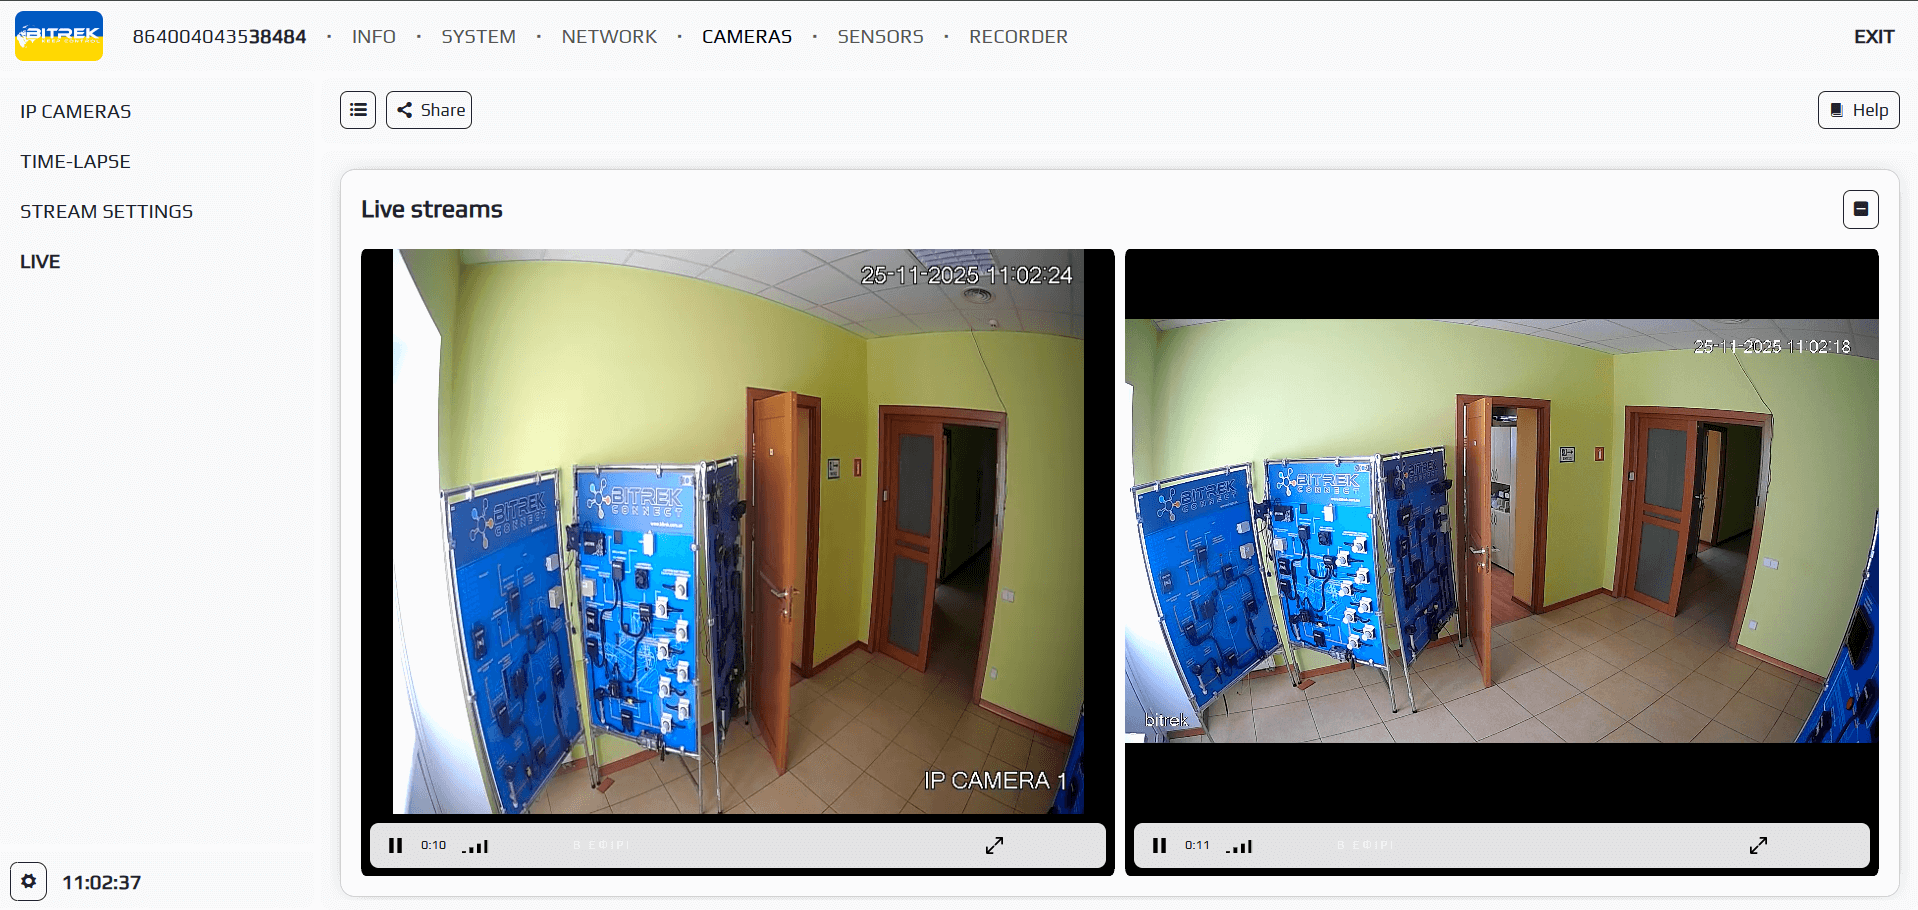This screenshot has height=910, width=1918.
Task: Click right stream signal quality bars
Action: 1240,847
